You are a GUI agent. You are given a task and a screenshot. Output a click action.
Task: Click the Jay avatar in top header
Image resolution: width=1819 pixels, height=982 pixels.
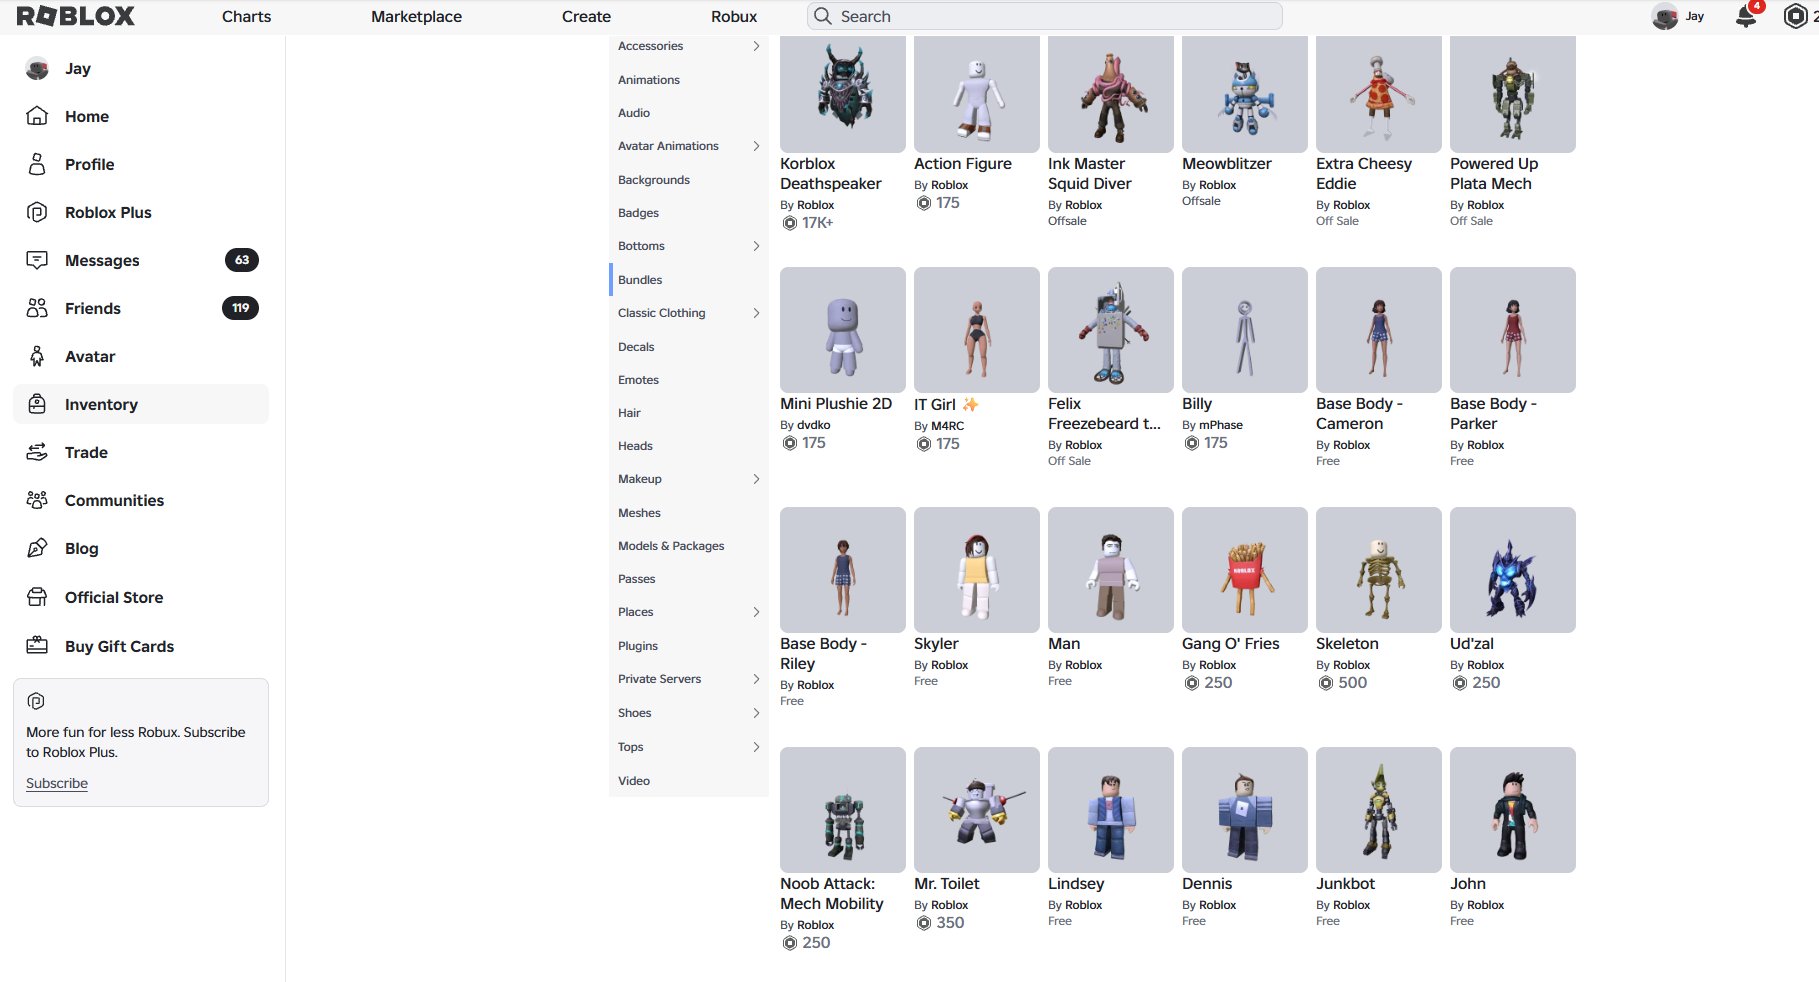[x=1665, y=16]
